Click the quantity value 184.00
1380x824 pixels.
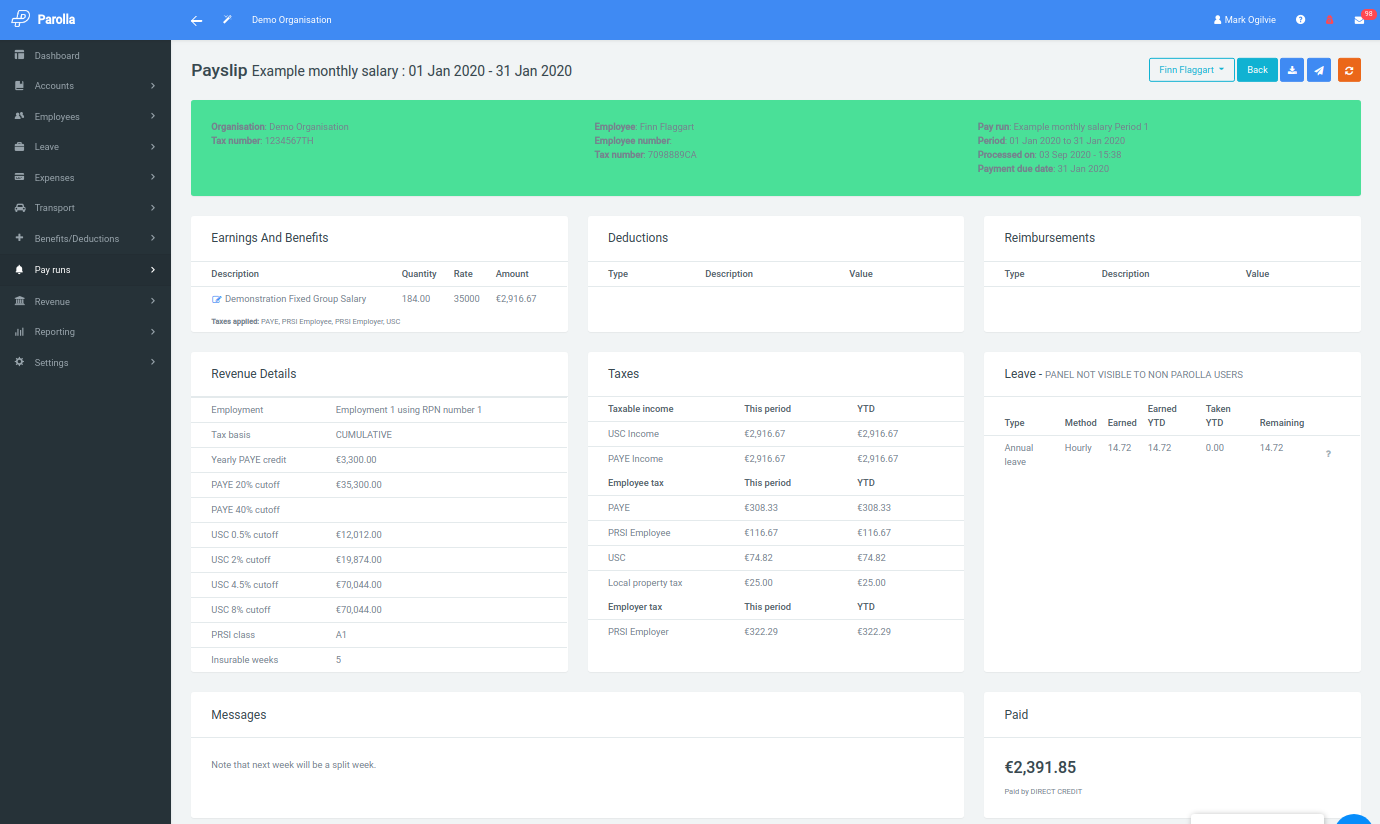416,299
